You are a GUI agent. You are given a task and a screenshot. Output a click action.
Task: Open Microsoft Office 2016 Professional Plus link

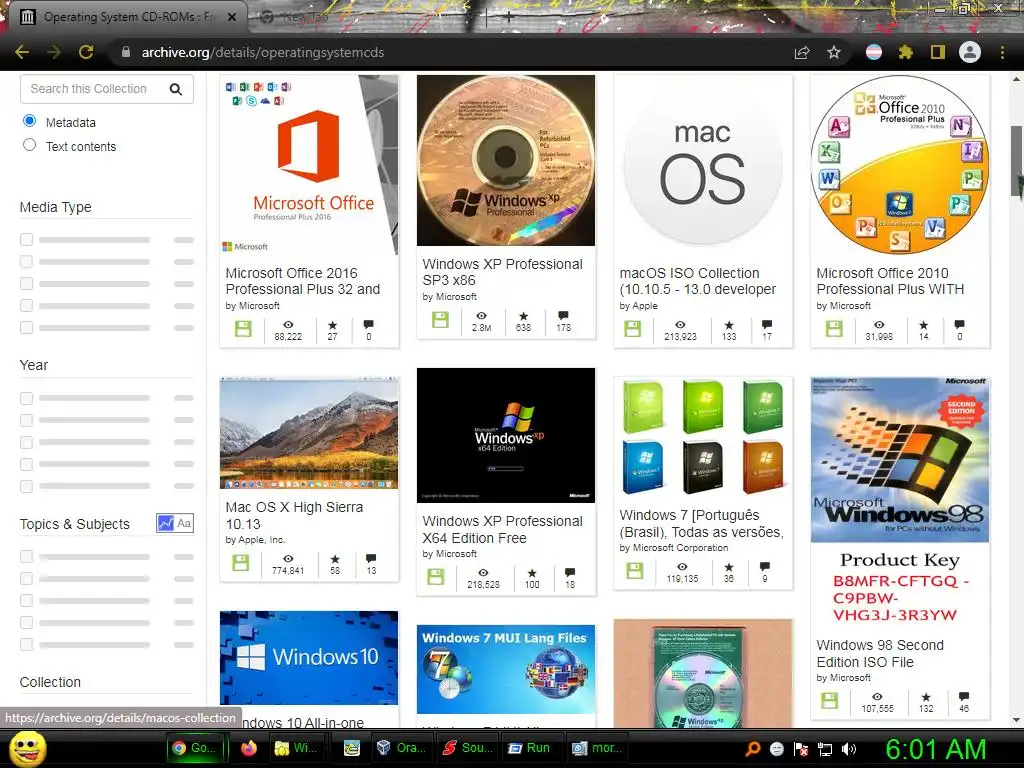pos(302,281)
